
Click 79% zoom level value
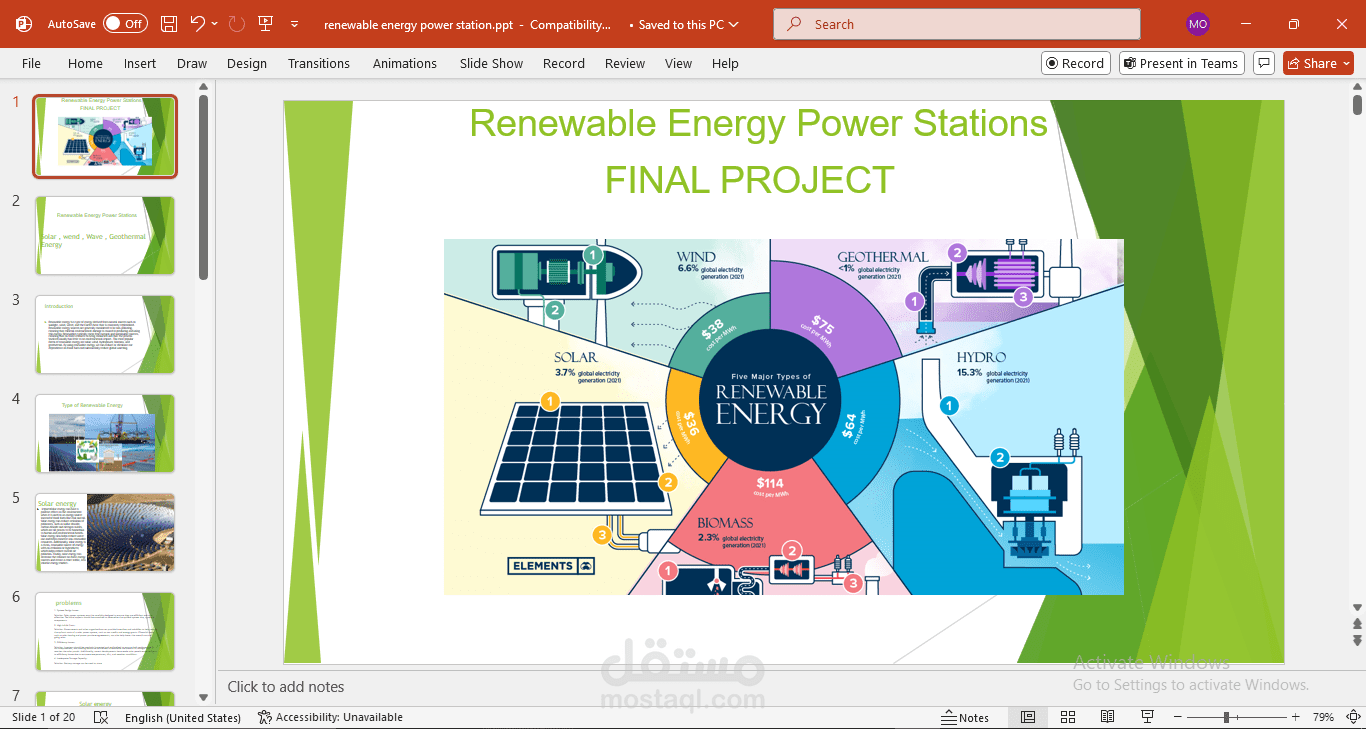1323,717
